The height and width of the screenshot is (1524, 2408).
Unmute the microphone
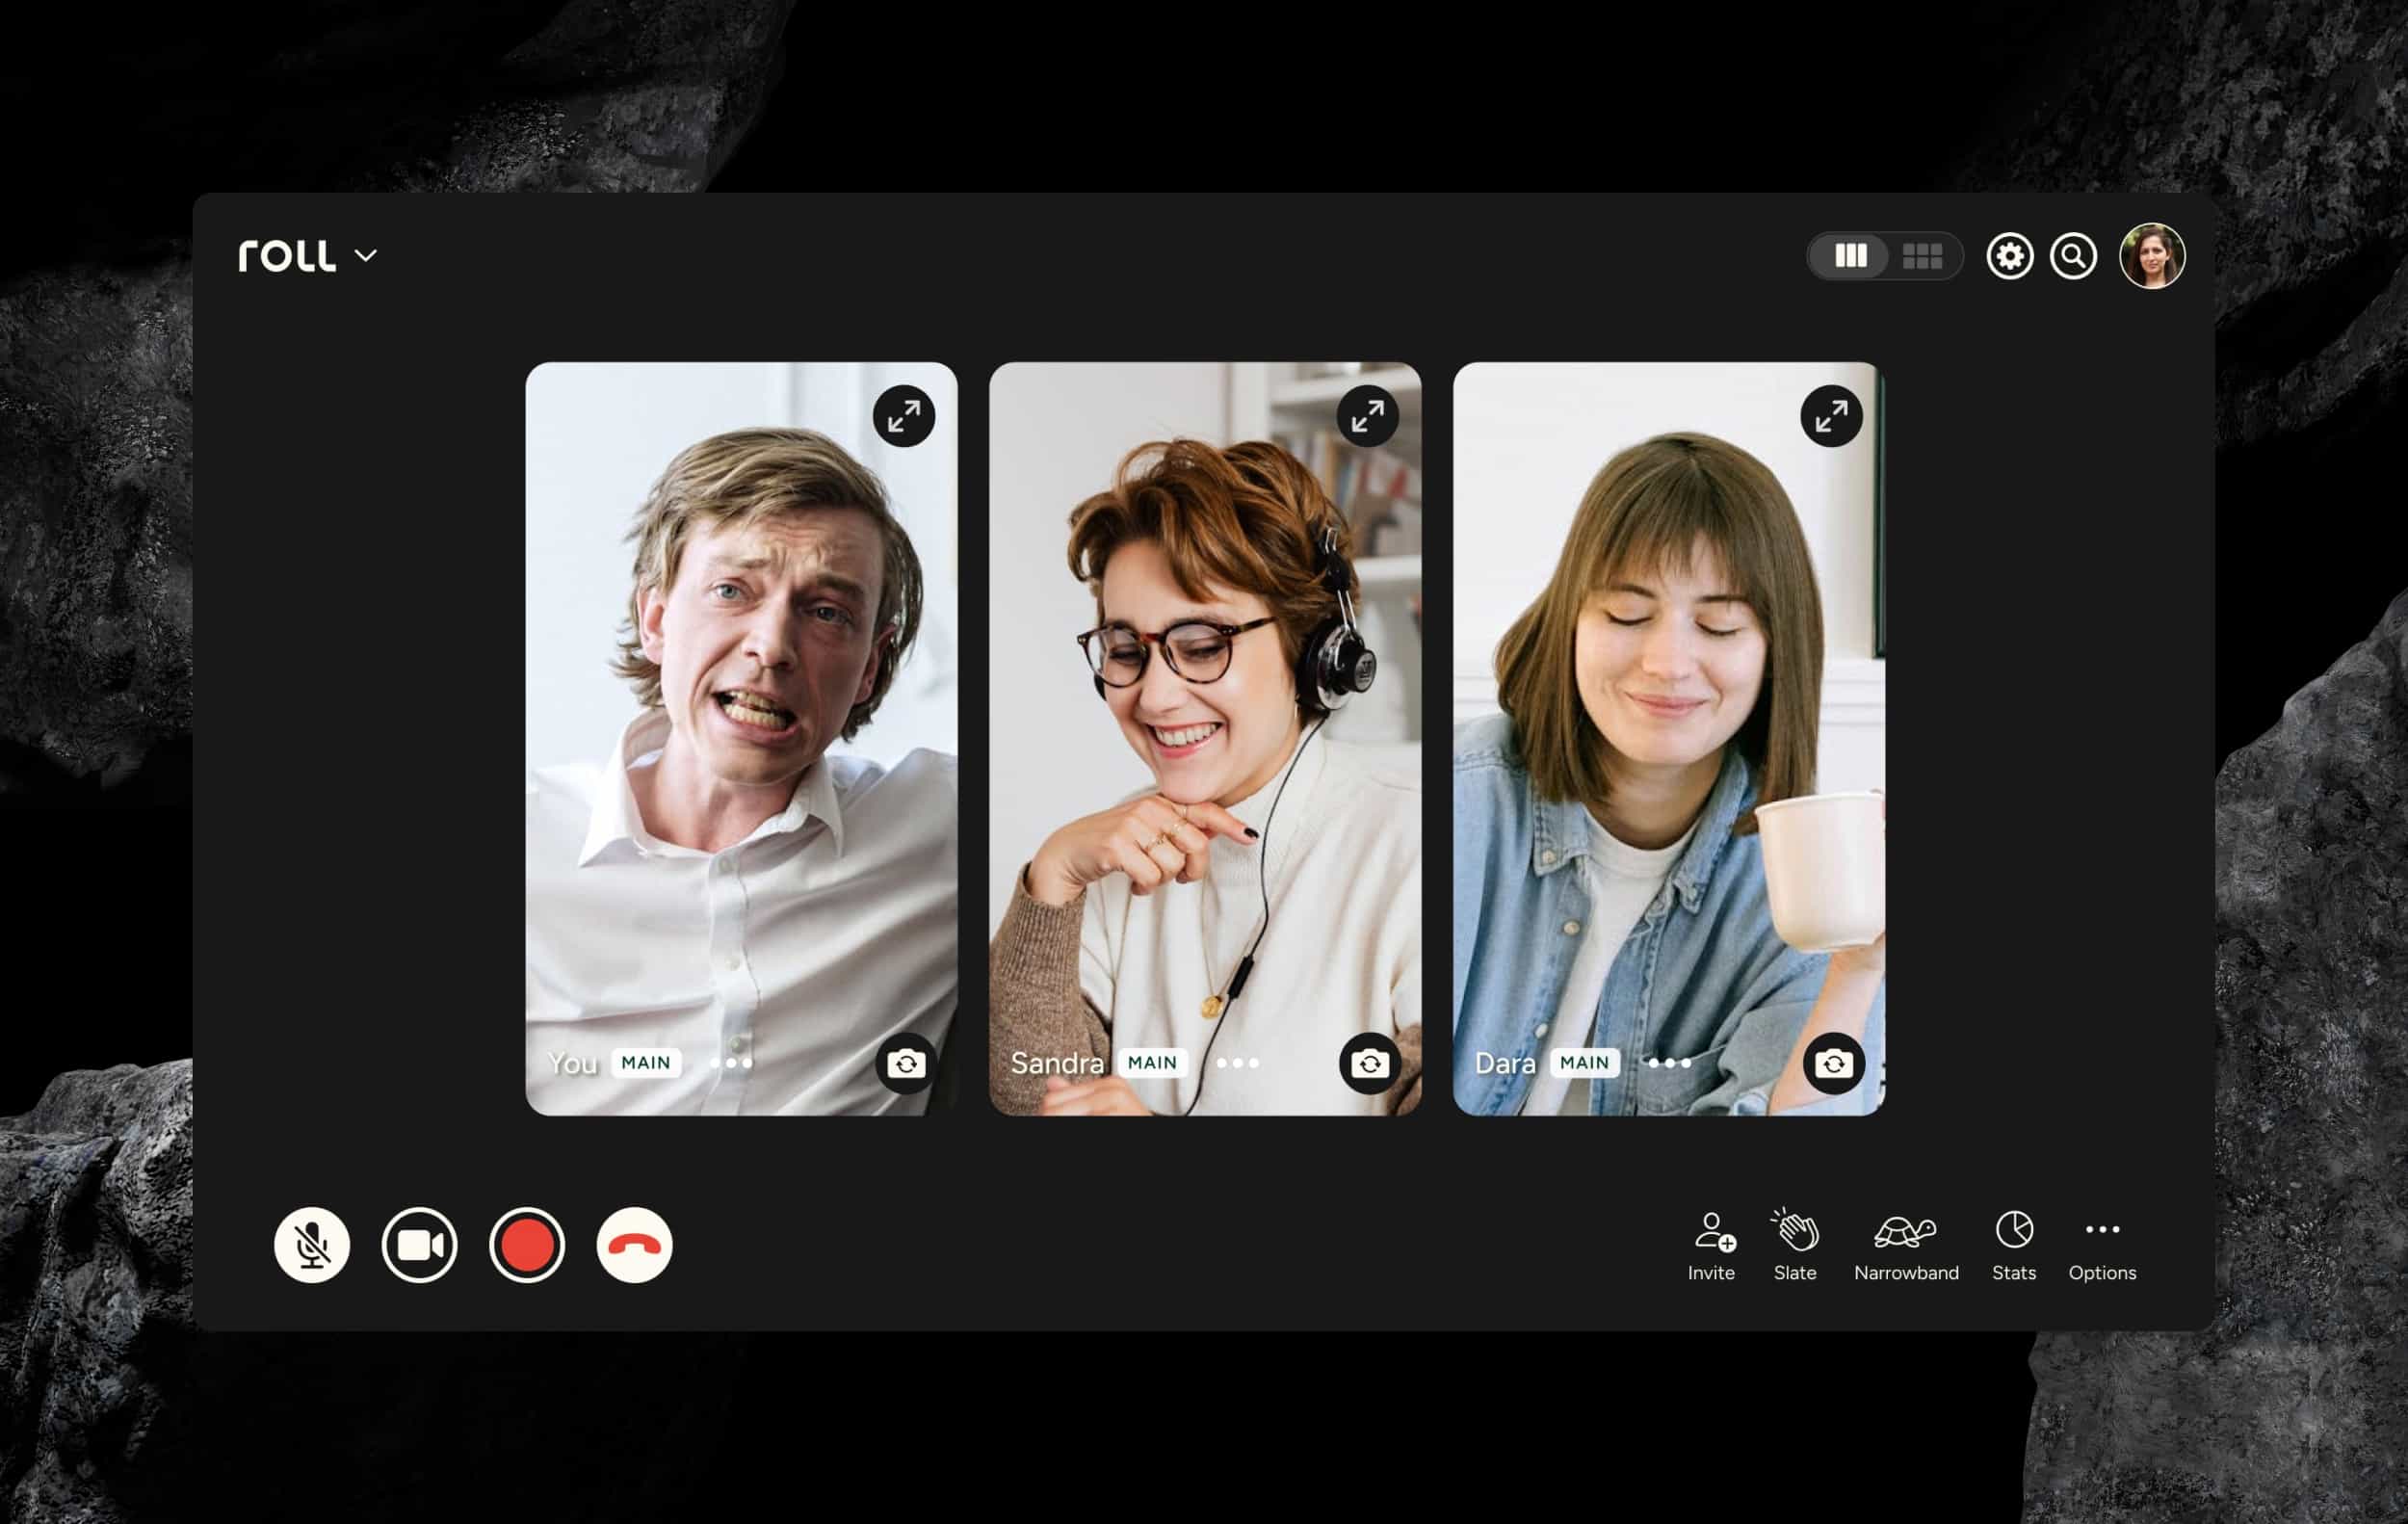312,1245
